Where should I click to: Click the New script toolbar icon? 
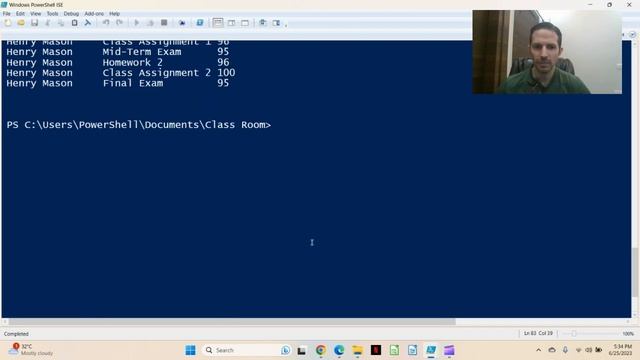[x=8, y=23]
